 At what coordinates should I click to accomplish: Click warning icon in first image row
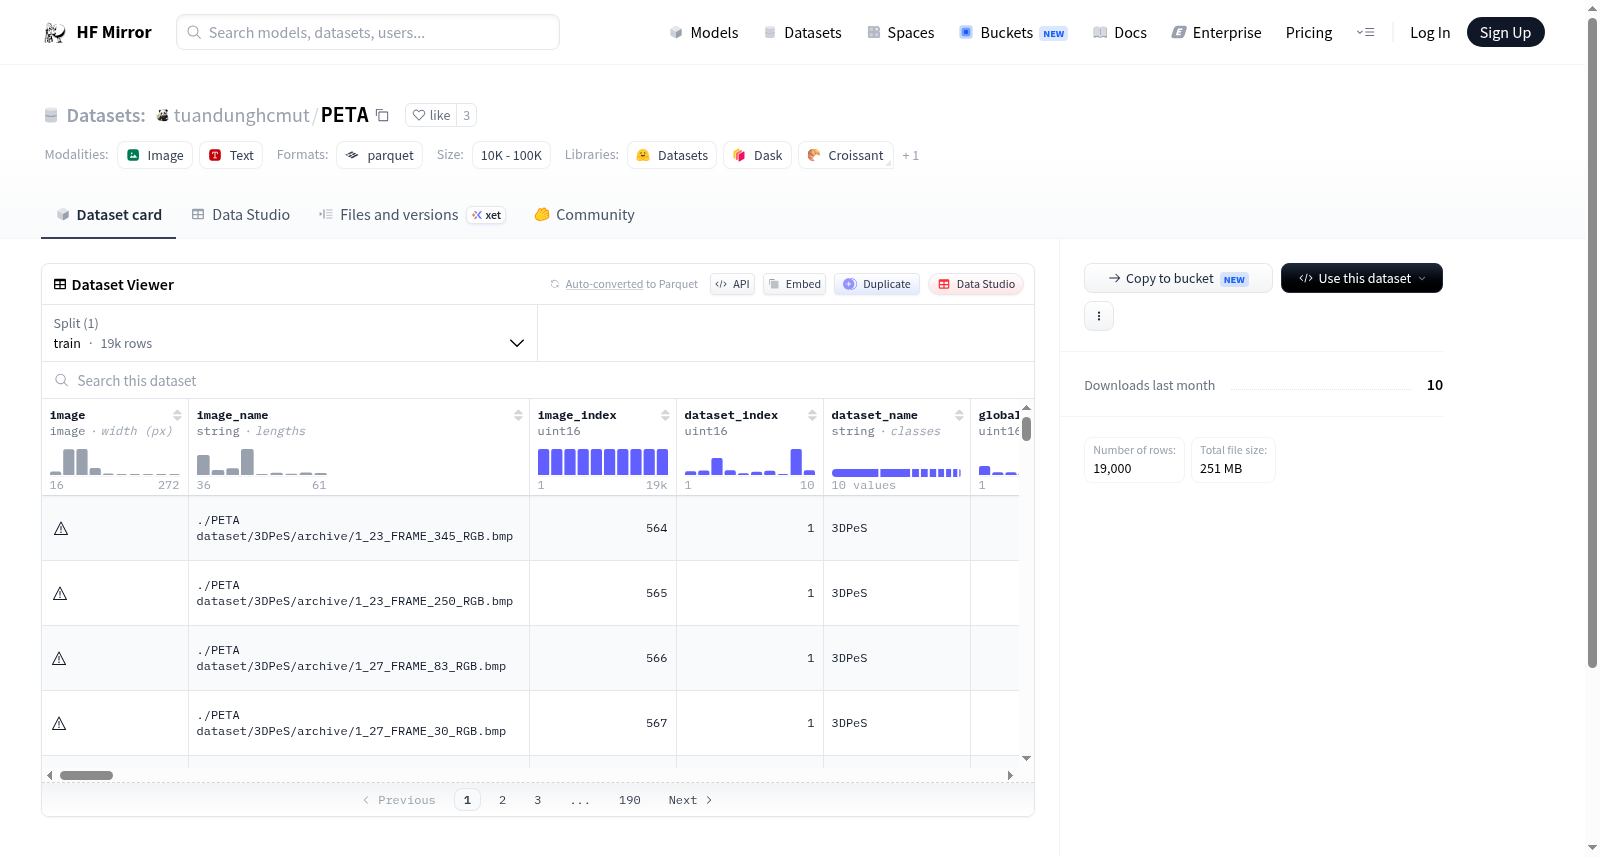(x=61, y=528)
